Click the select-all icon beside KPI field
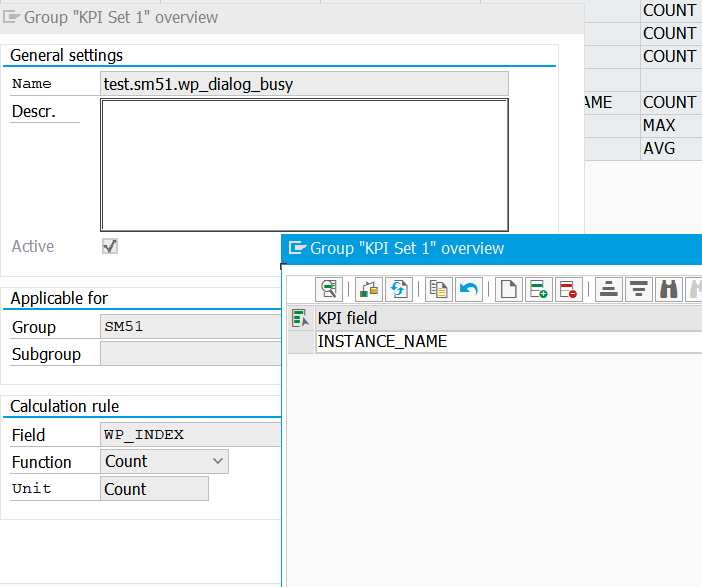 (299, 319)
